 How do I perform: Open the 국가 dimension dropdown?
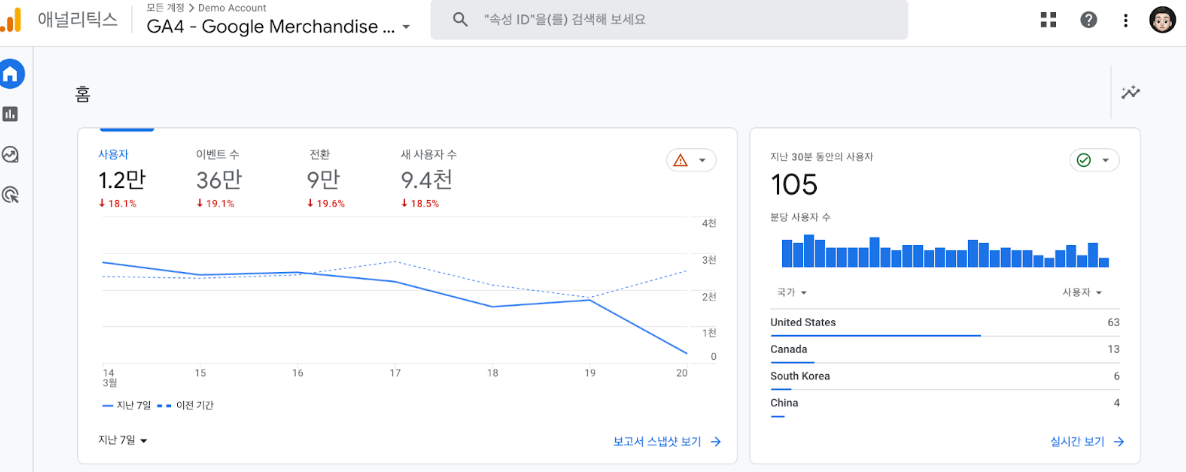(792, 292)
